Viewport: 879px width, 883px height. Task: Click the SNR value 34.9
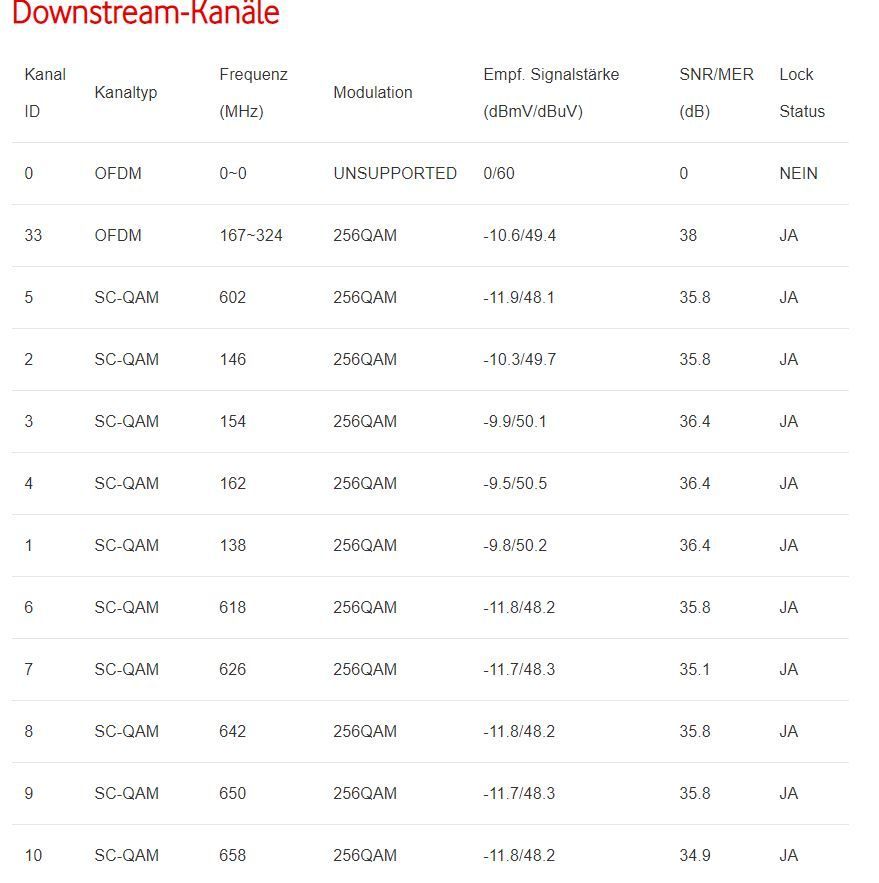click(x=695, y=855)
